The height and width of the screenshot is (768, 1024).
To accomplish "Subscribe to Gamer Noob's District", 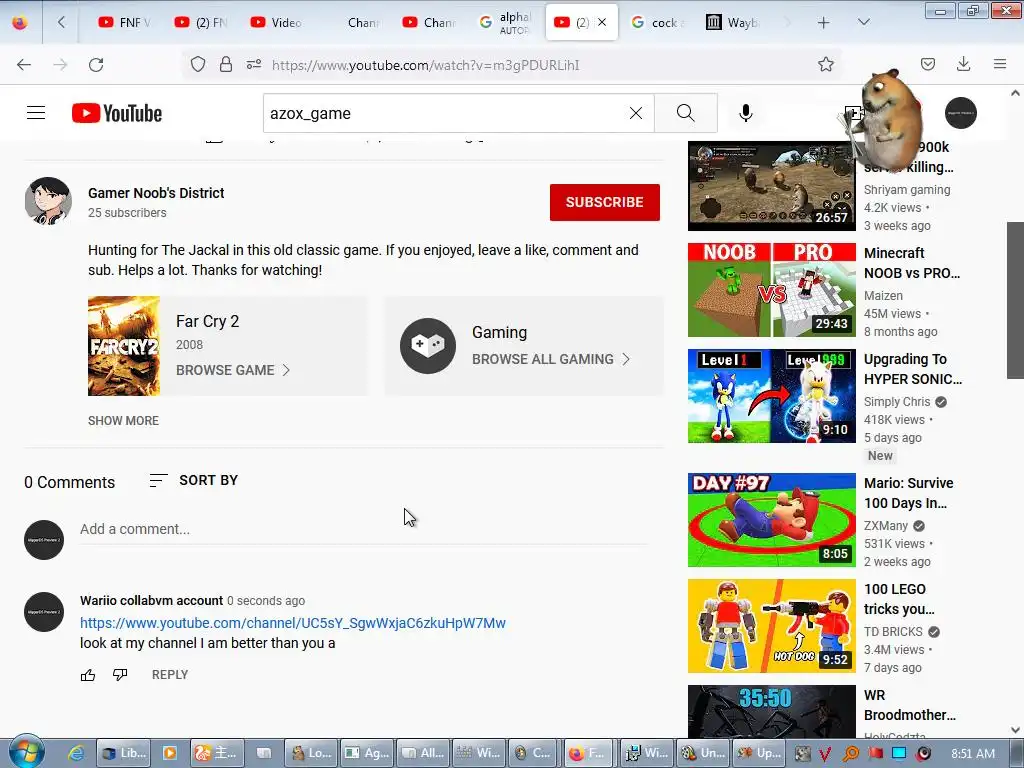I will [x=605, y=202].
